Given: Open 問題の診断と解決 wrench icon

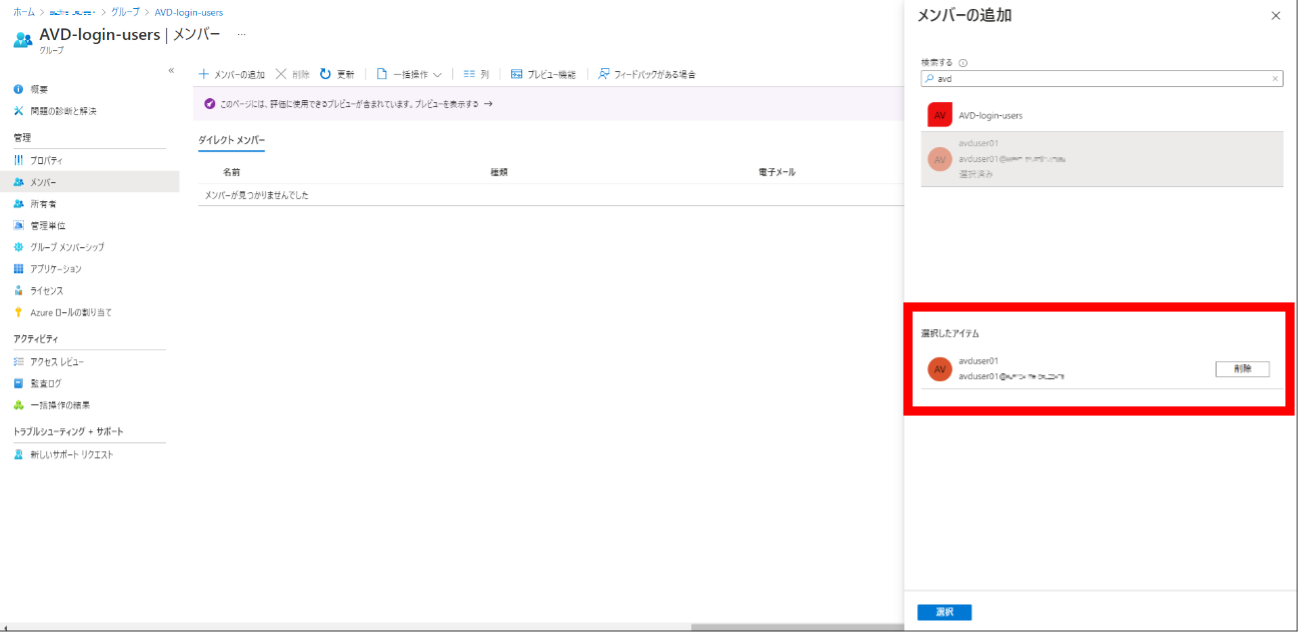Looking at the screenshot, I should pyautogui.click(x=18, y=111).
